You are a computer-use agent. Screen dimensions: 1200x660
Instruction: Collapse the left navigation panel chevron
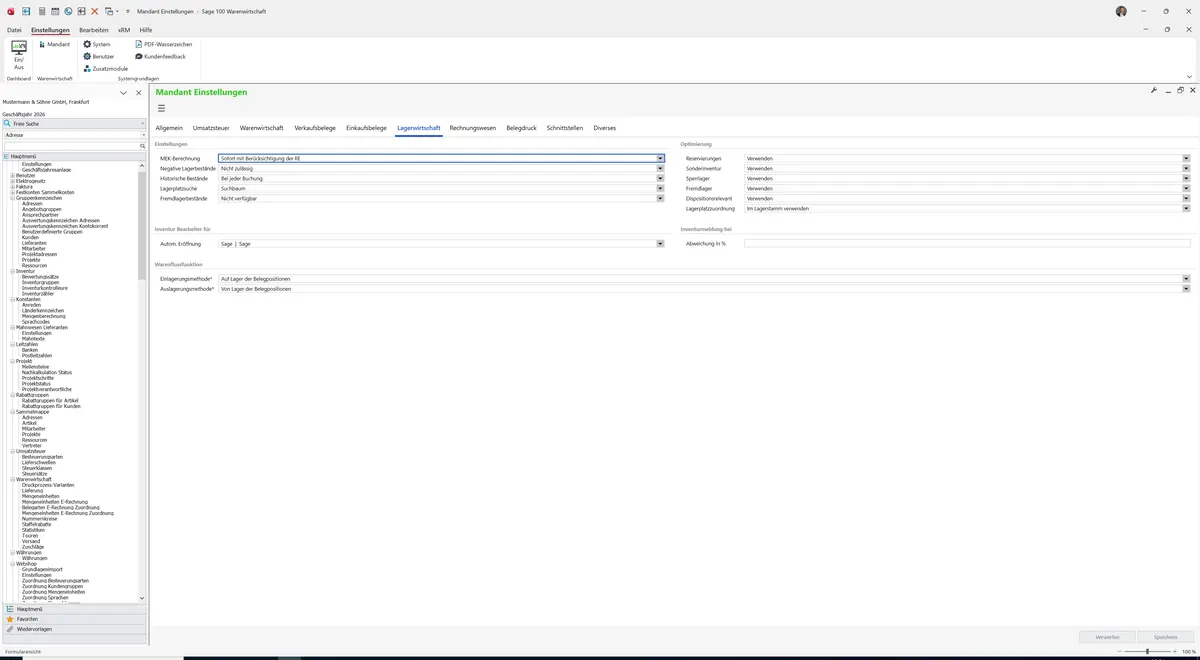[123, 93]
